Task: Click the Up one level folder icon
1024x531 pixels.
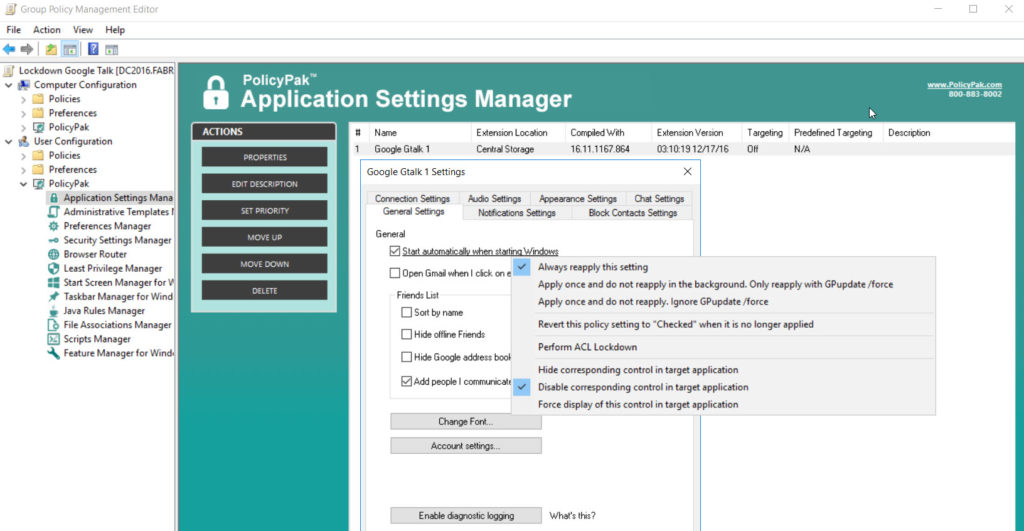Action: click(50, 50)
